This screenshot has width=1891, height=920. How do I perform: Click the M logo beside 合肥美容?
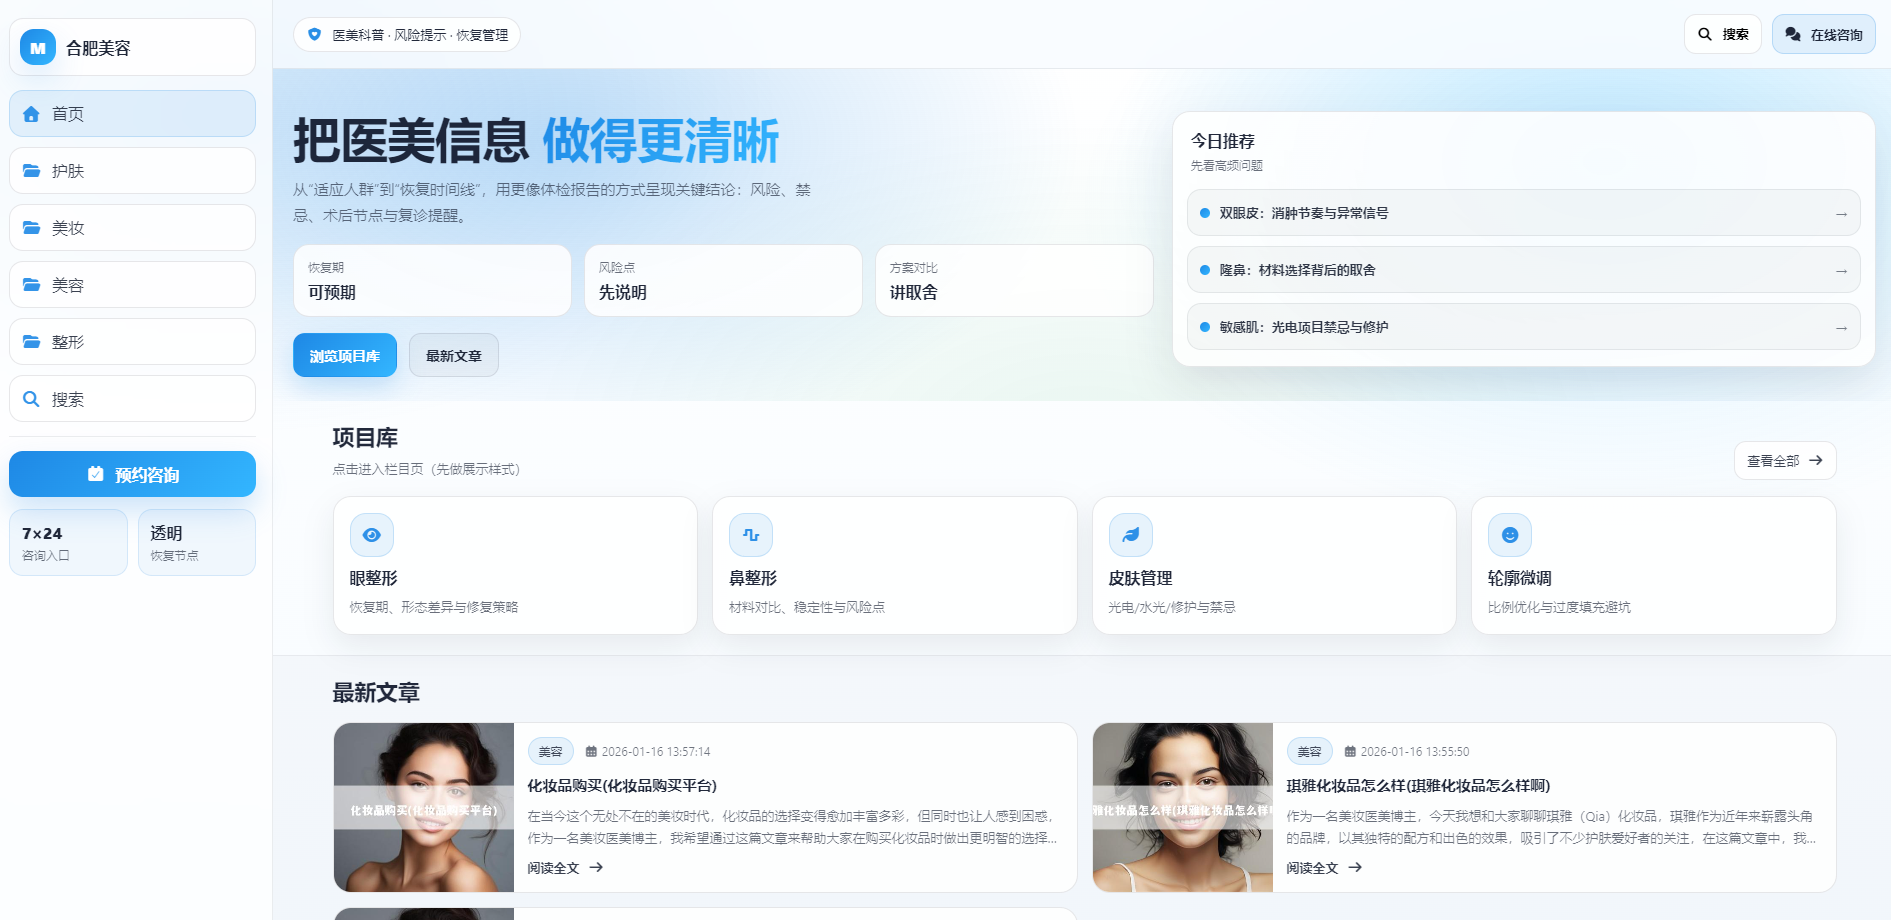coord(37,46)
